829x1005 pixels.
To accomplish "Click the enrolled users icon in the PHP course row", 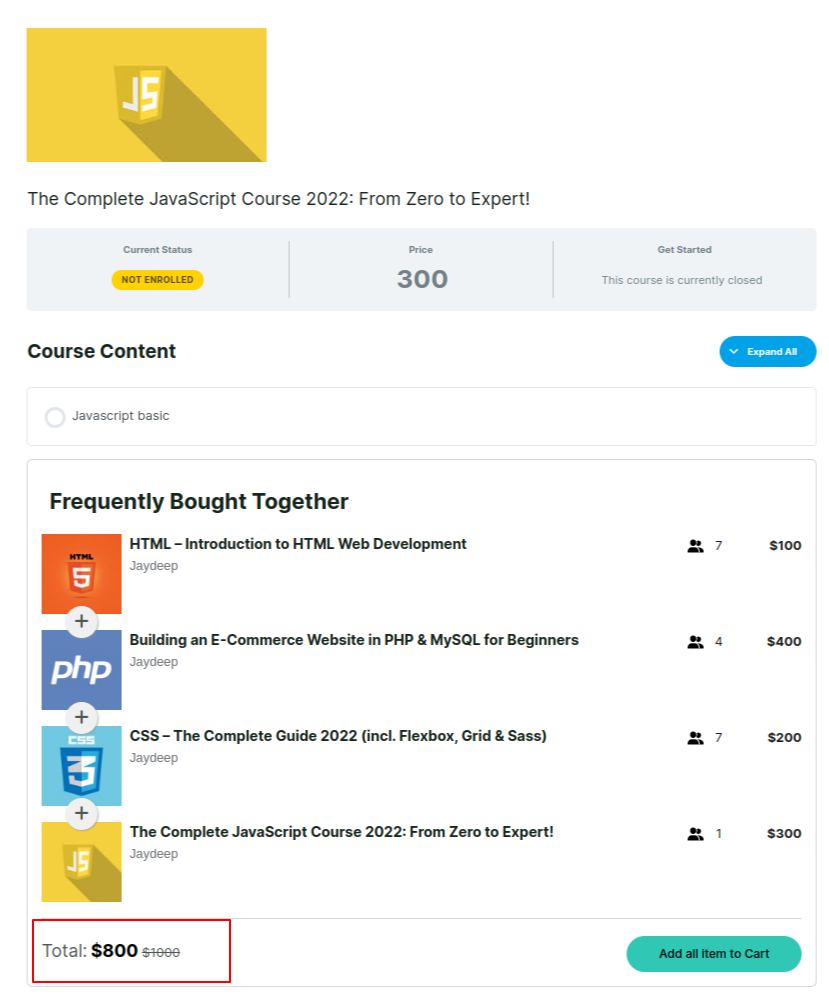I will pos(696,642).
